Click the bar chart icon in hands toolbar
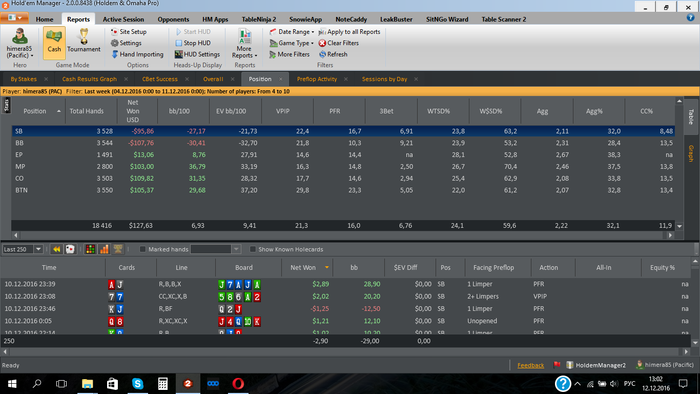 pos(104,249)
